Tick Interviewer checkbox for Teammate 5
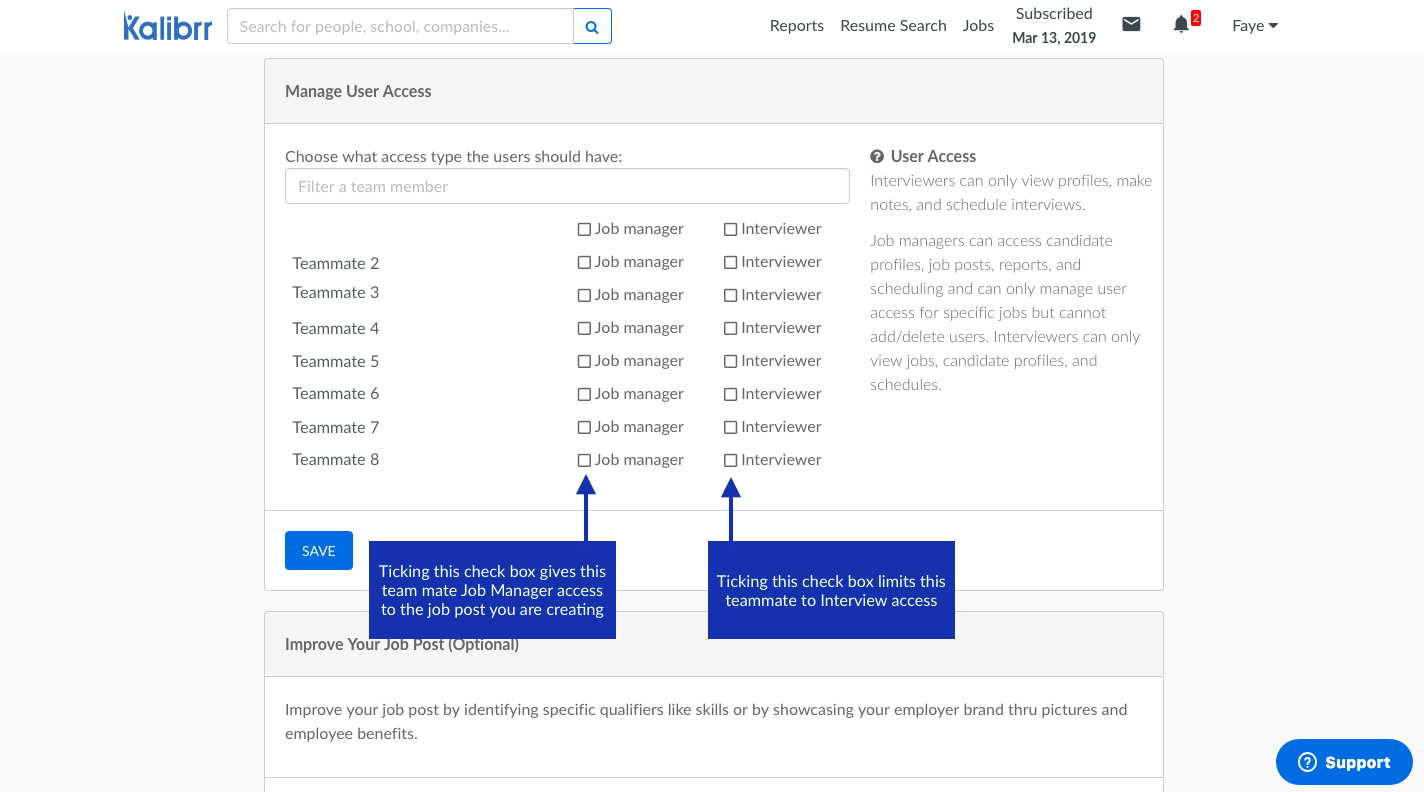1424x792 pixels. tap(731, 362)
